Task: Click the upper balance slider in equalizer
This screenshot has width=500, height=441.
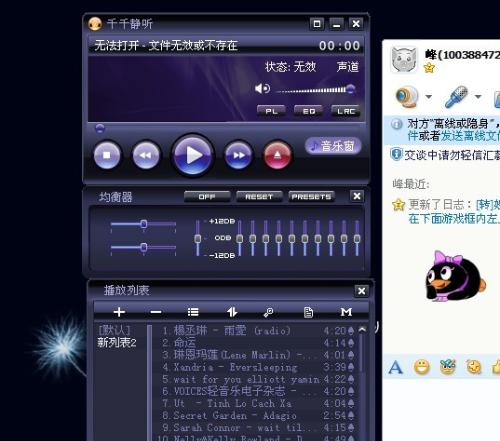Action: (143, 224)
